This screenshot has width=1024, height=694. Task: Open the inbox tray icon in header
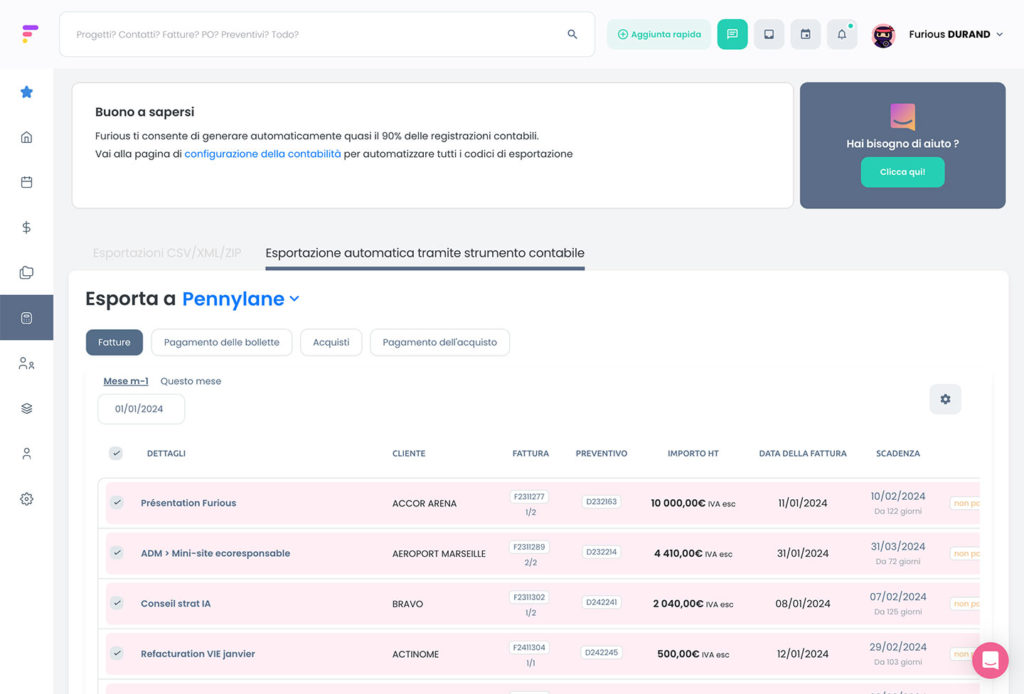click(769, 34)
